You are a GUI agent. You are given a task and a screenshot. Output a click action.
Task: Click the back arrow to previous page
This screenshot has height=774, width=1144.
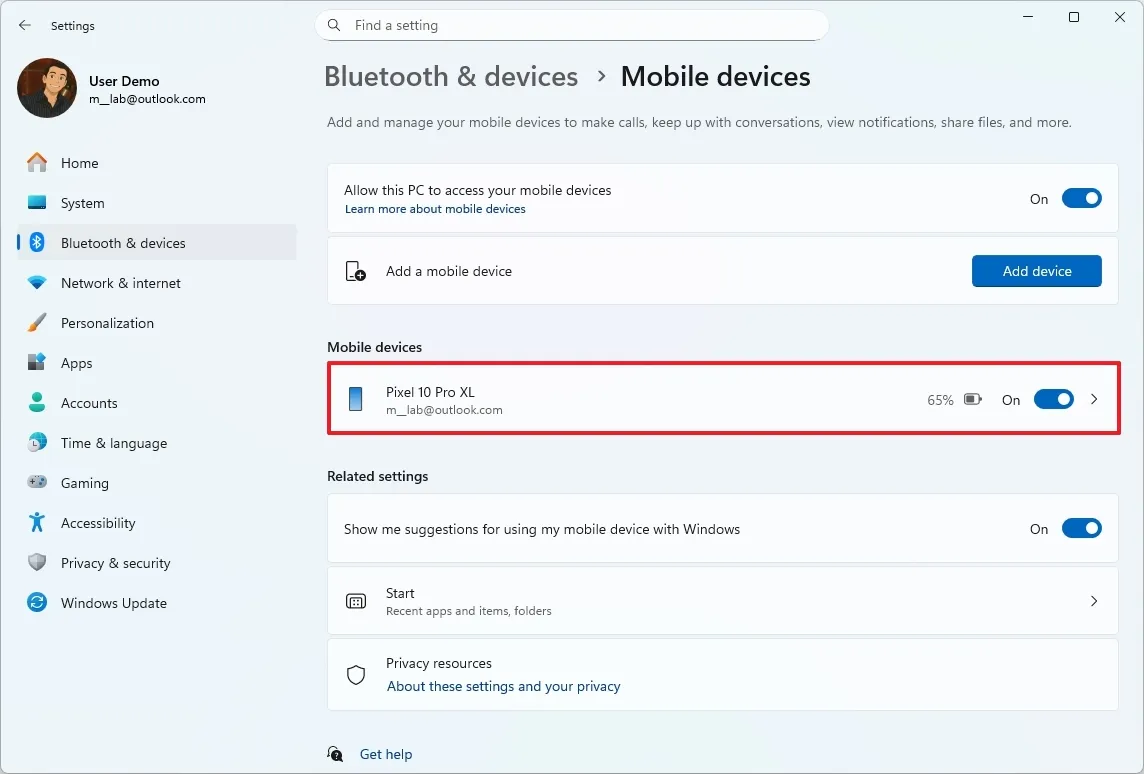24,25
